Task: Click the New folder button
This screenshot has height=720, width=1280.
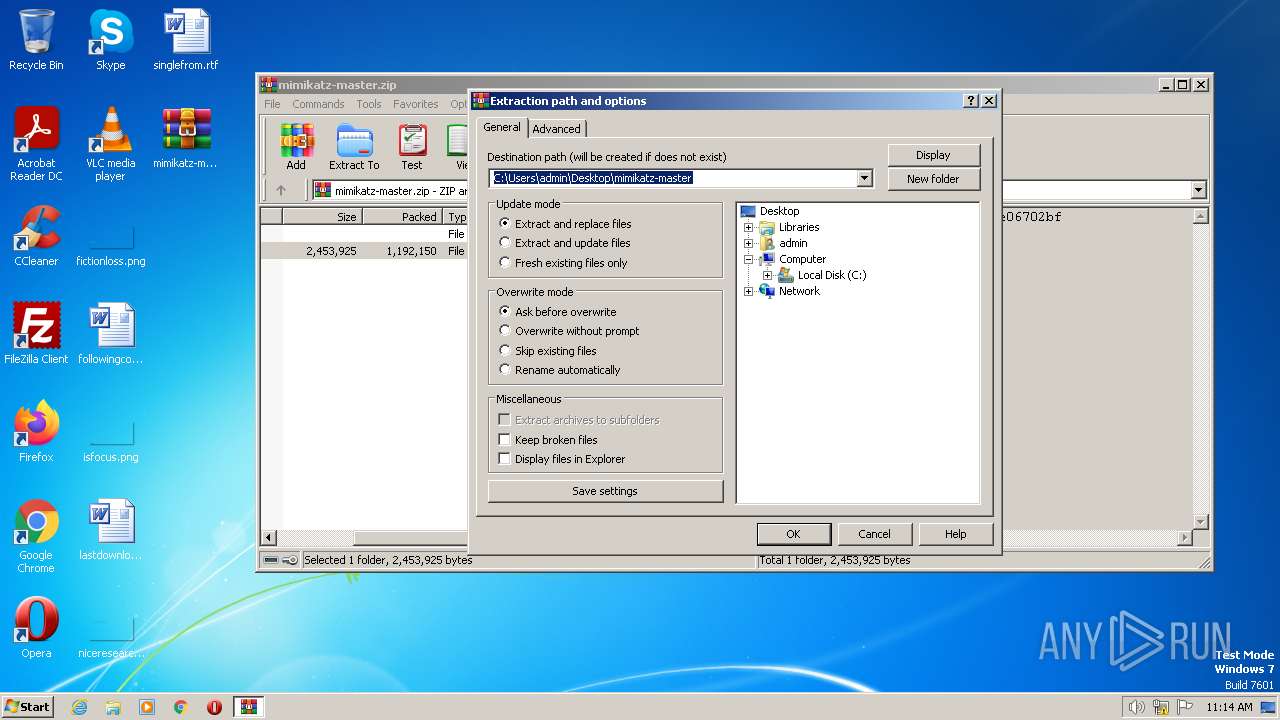Action: click(x=933, y=179)
